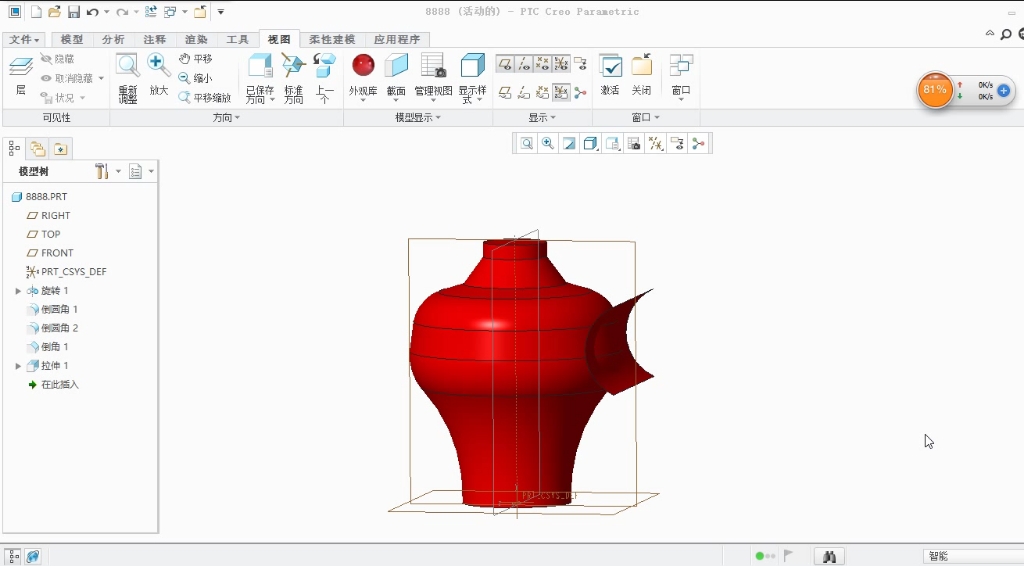This screenshot has height=566, width=1024.
Task: Select the 截面 section tool
Action: (396, 66)
